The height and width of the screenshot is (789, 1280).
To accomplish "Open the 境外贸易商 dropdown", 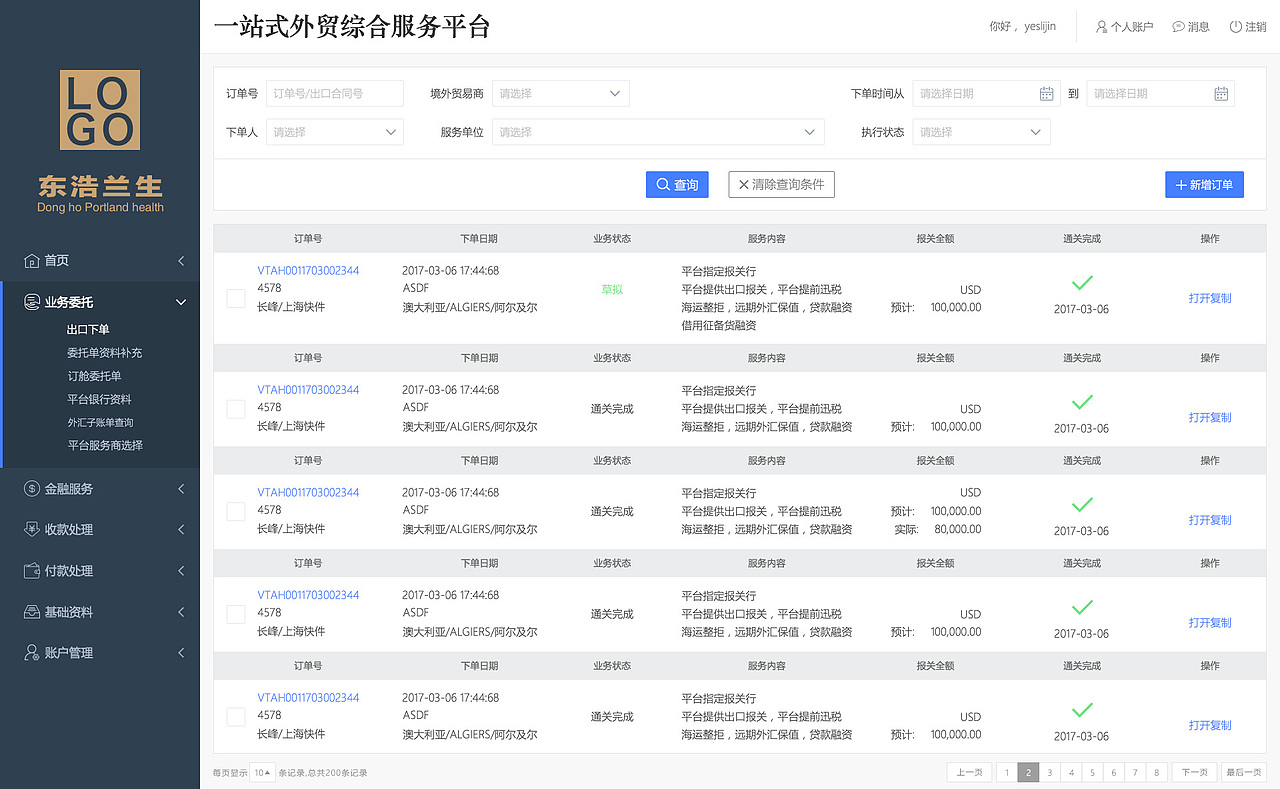I will pyautogui.click(x=560, y=93).
